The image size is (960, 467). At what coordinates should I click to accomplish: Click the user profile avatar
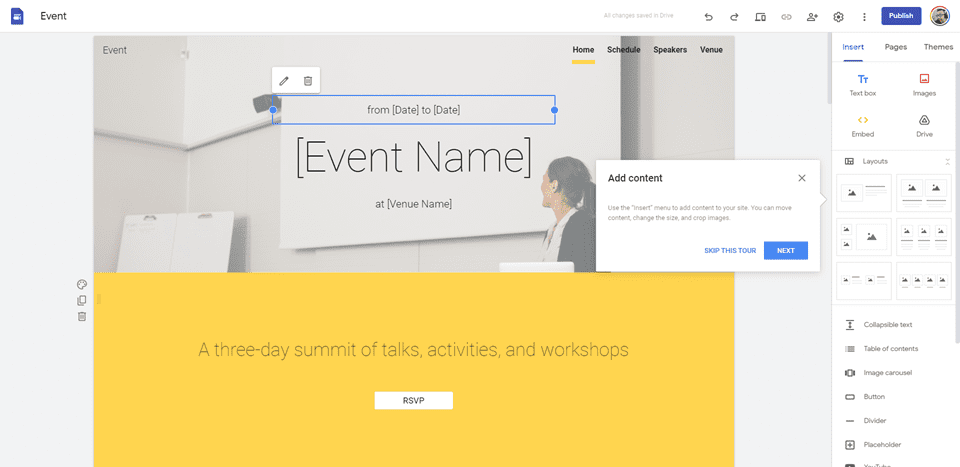pos(940,17)
